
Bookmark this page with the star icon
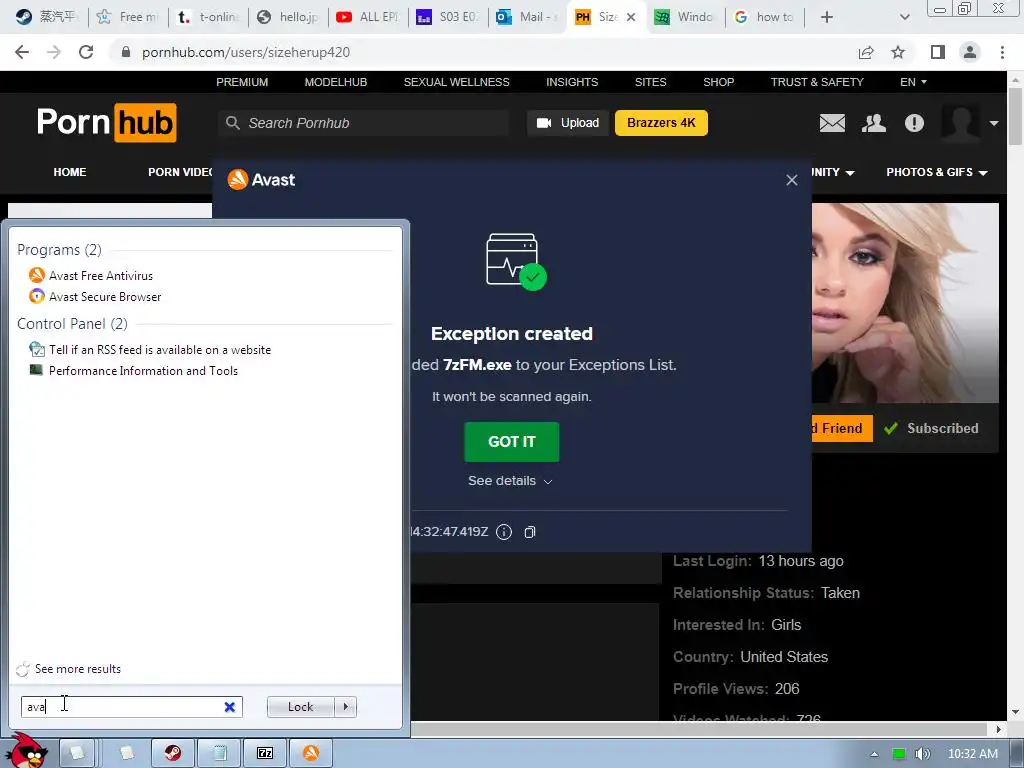(x=898, y=52)
